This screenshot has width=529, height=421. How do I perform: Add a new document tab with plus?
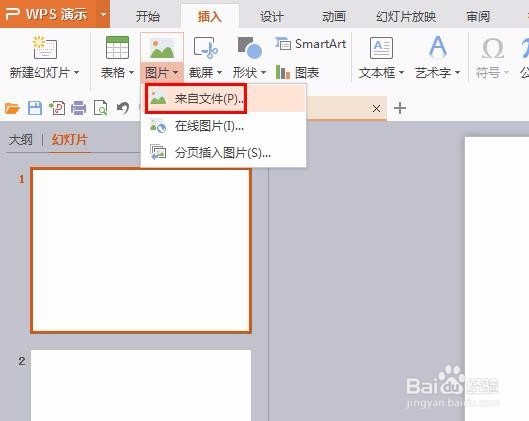pyautogui.click(x=400, y=108)
